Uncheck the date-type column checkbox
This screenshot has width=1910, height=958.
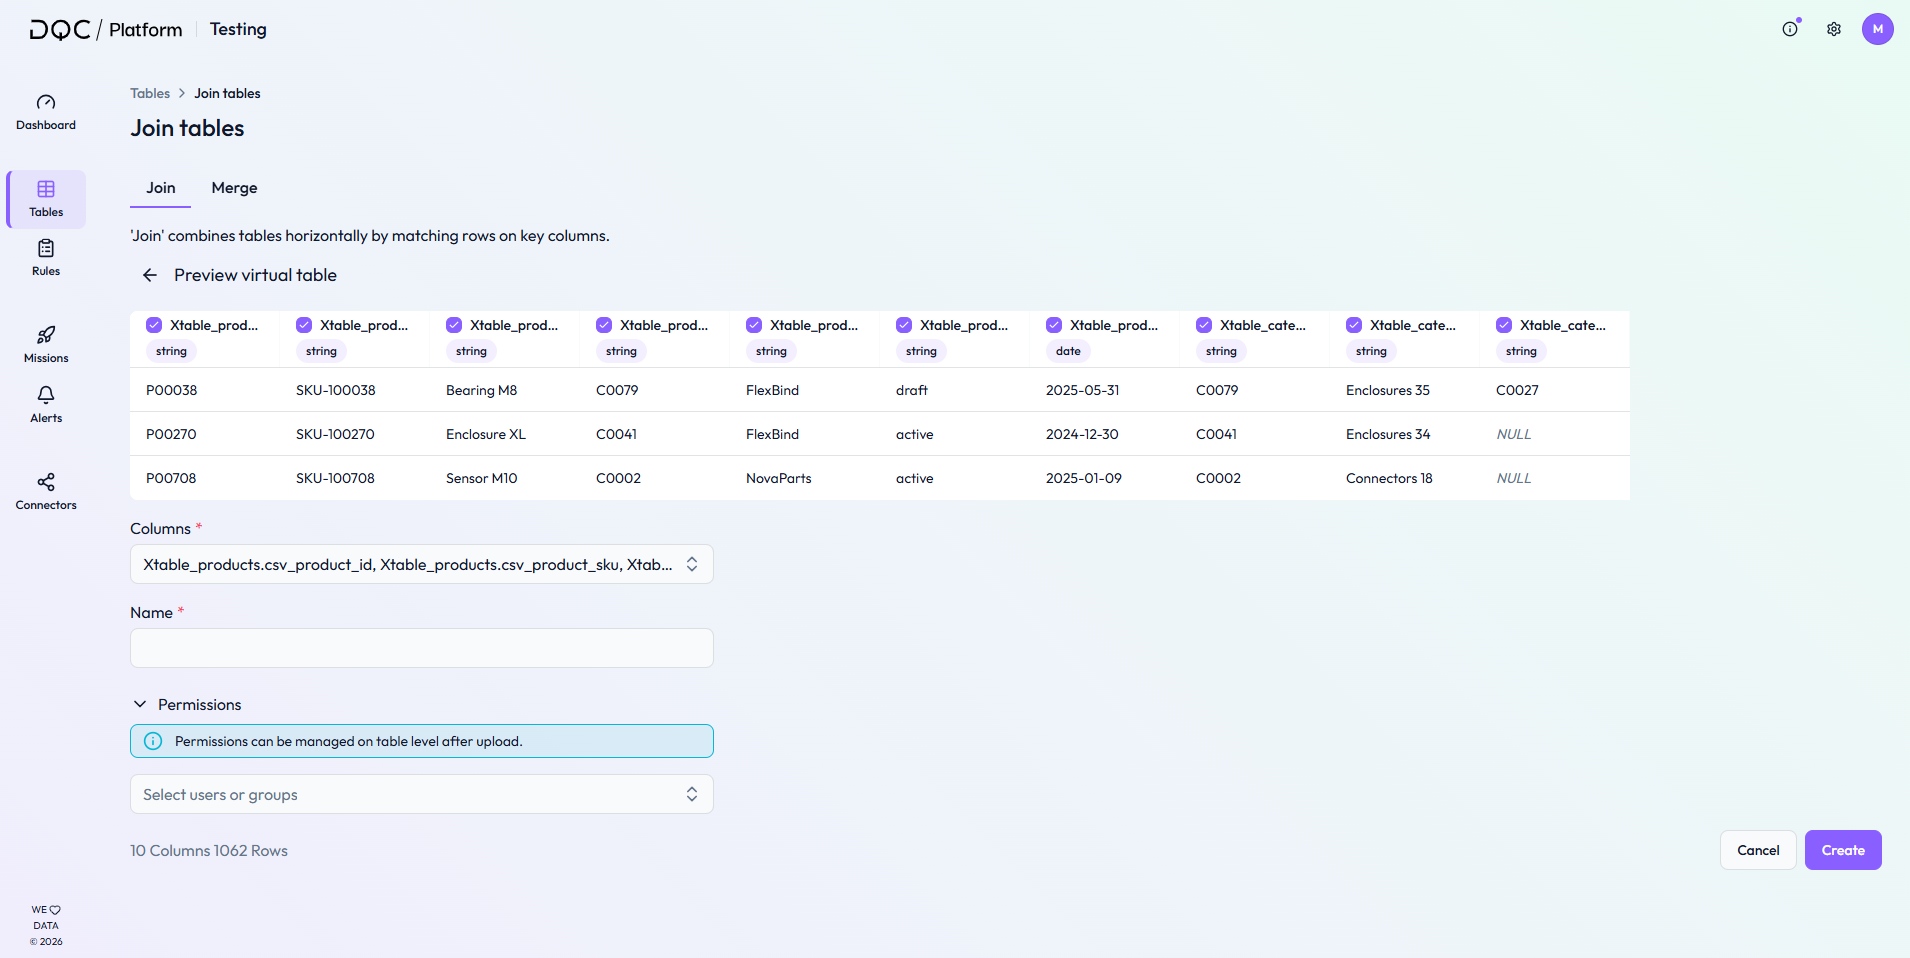tap(1054, 325)
